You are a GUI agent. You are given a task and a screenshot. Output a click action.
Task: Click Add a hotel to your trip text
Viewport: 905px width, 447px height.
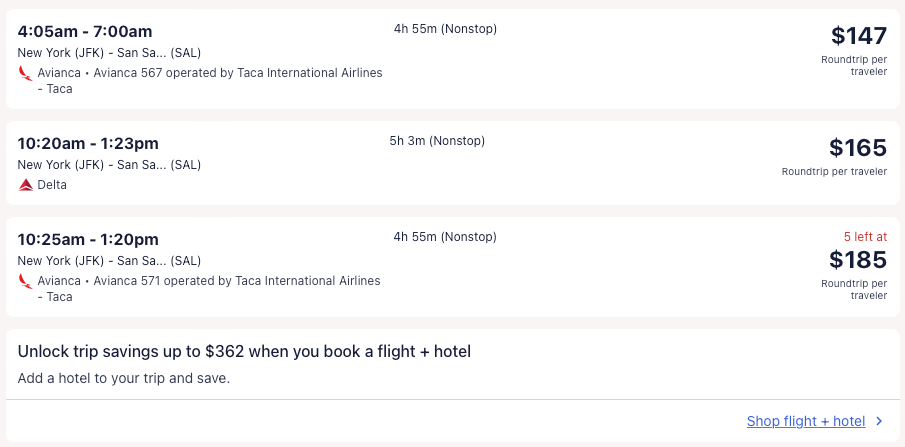coord(123,379)
